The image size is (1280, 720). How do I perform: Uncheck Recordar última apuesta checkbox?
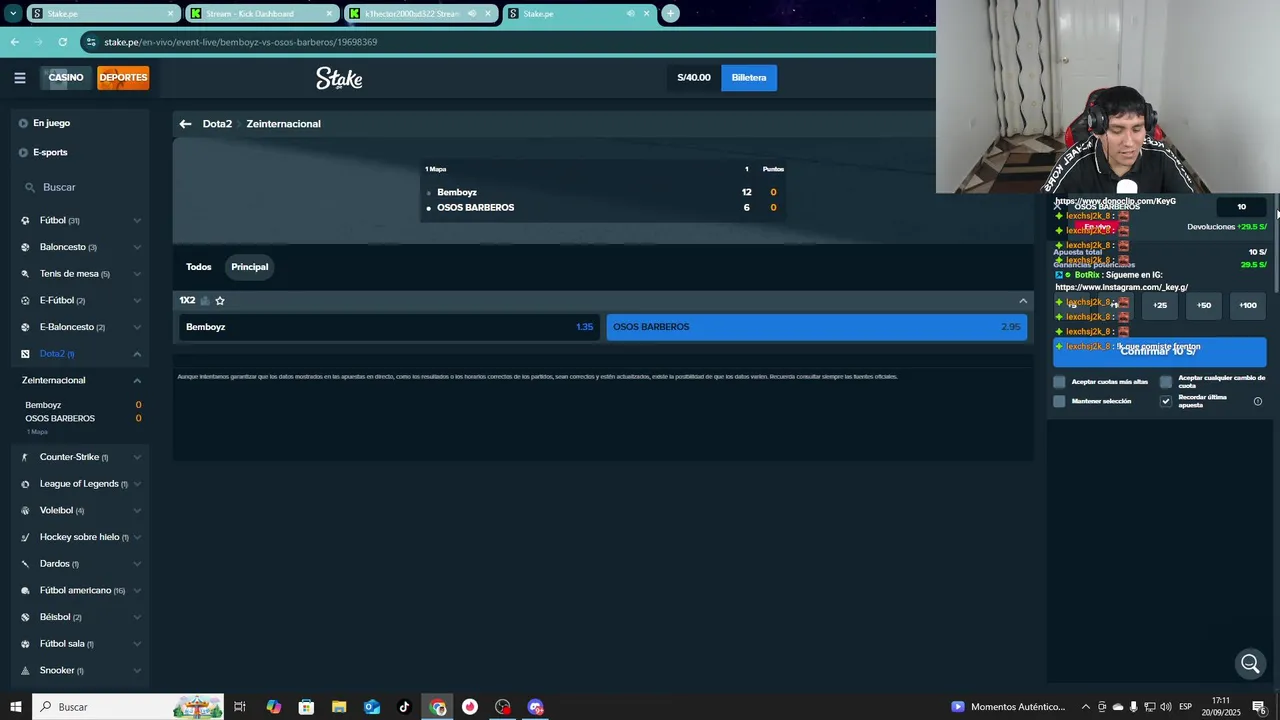(x=1166, y=401)
